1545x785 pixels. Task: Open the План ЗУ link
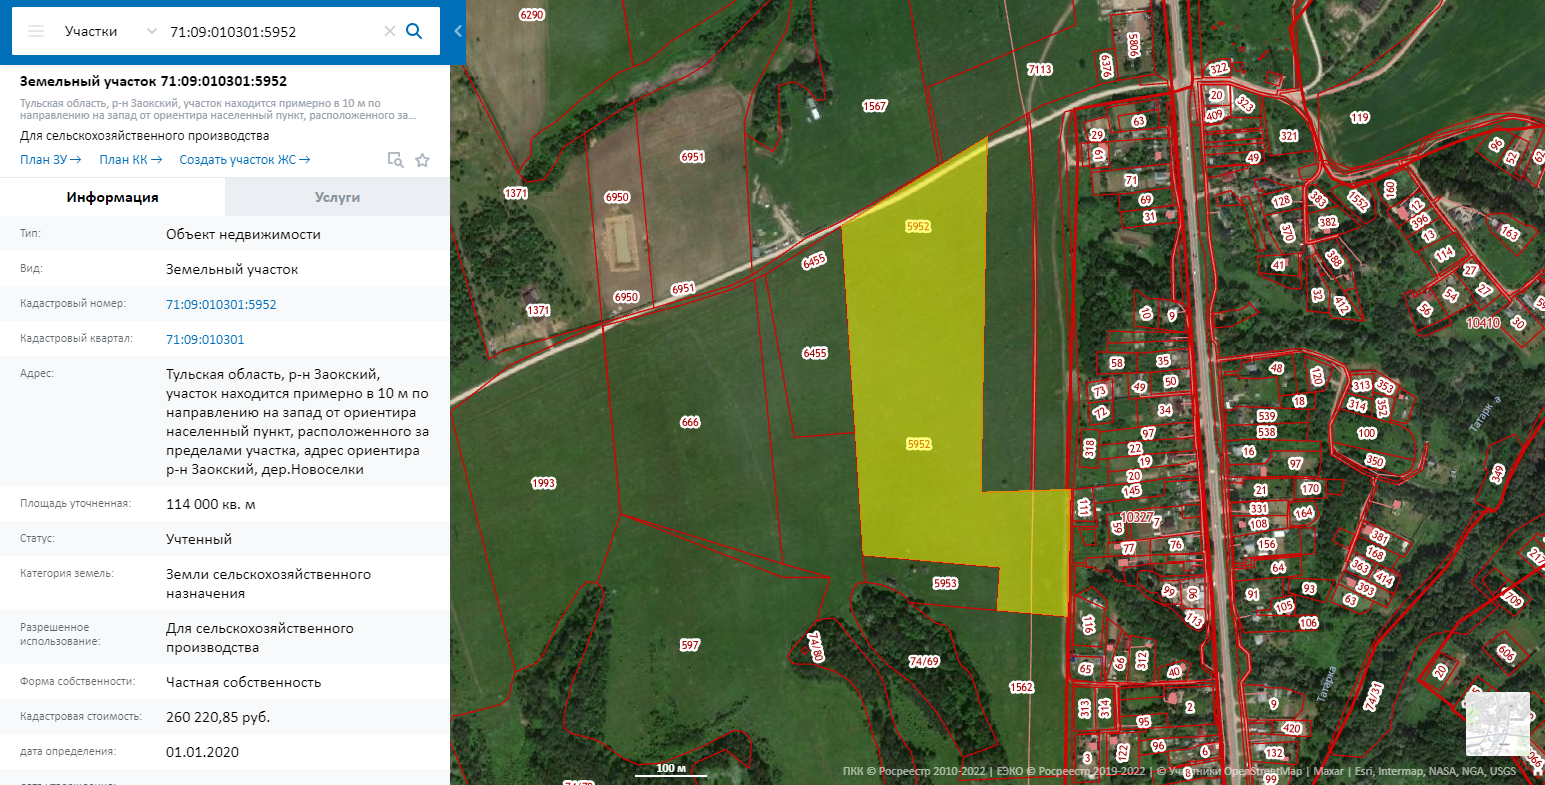point(51,160)
